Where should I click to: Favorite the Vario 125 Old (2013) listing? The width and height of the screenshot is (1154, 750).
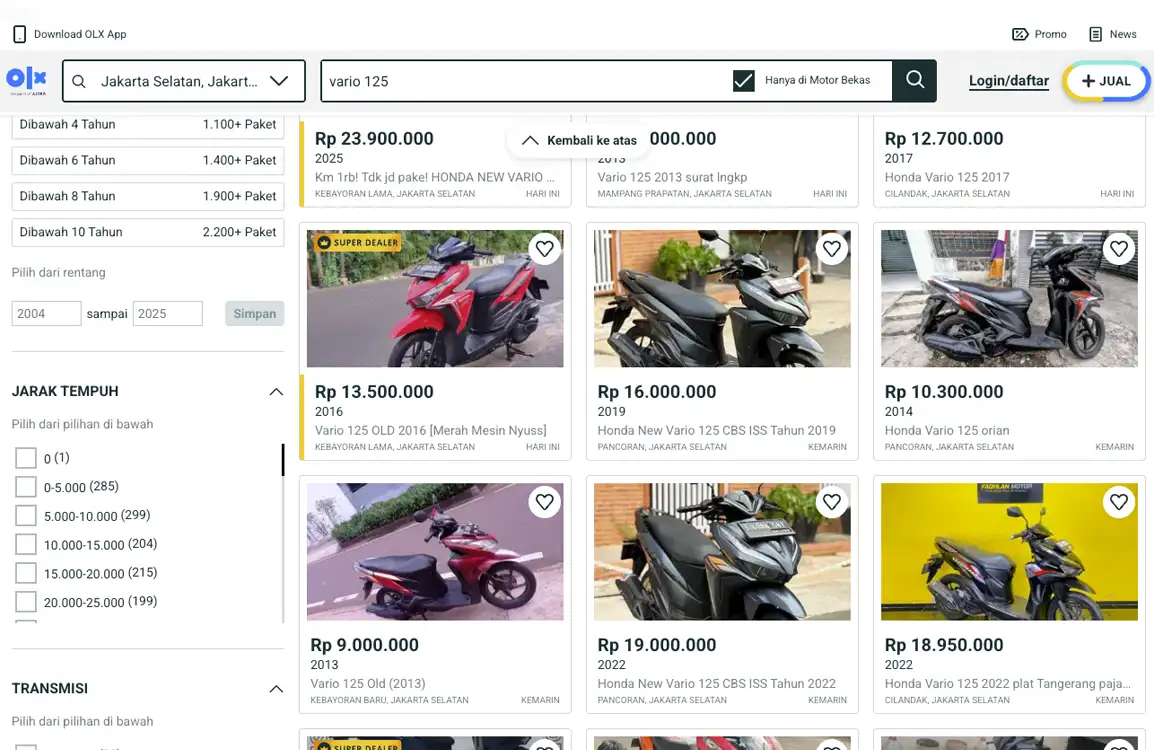[x=545, y=502]
